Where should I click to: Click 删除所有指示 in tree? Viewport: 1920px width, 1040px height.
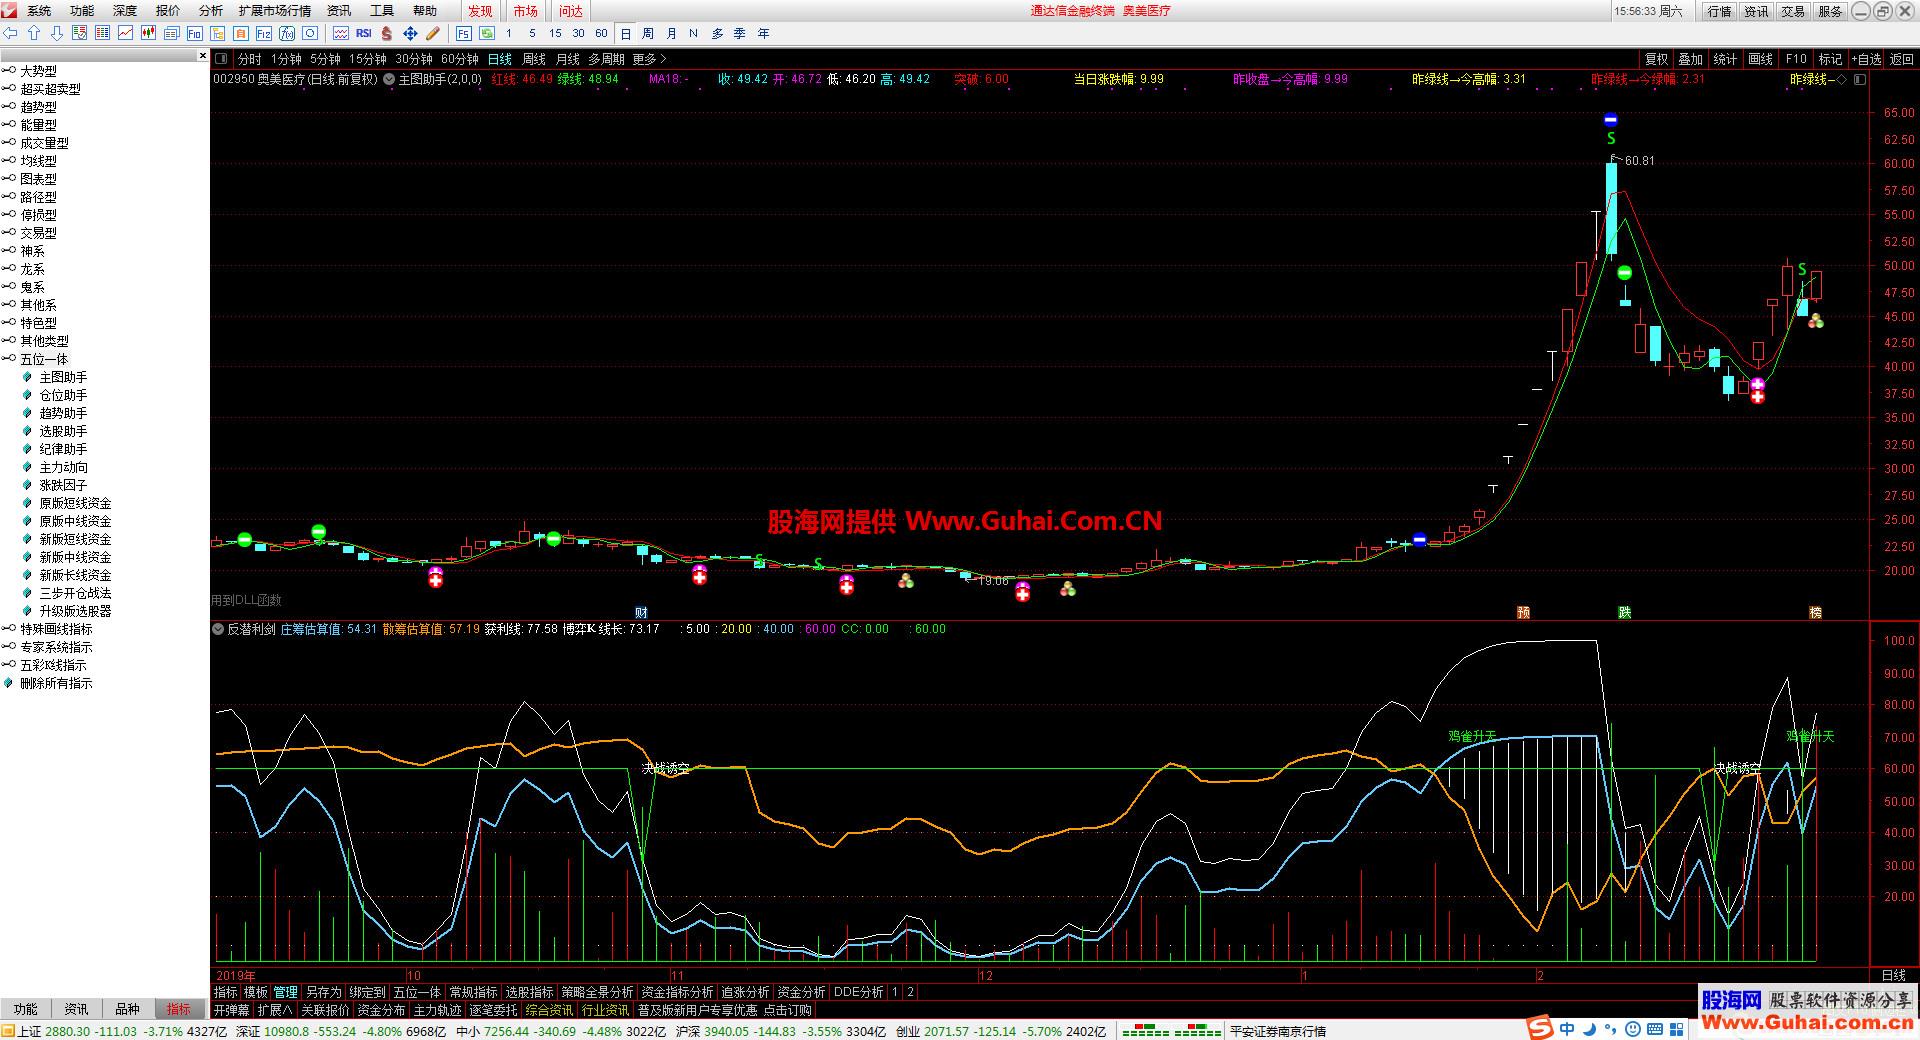pyautogui.click(x=56, y=683)
